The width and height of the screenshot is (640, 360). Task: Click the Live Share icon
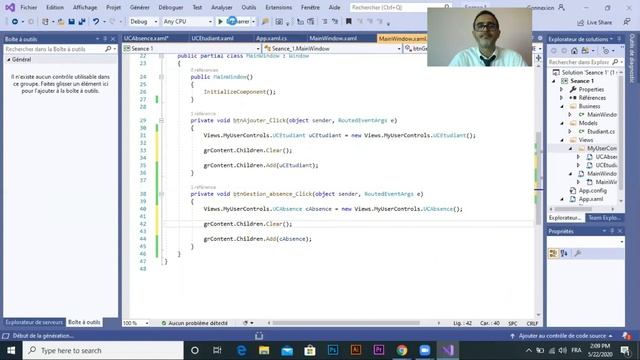[580, 22]
